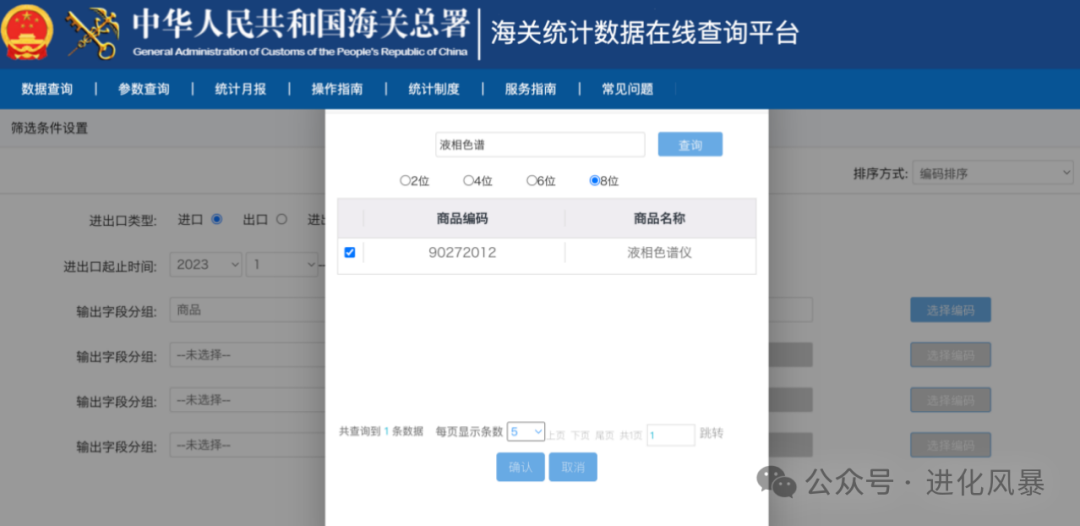Click the 尾页 pagination link
This screenshot has width=1080, height=526.
coord(604,435)
